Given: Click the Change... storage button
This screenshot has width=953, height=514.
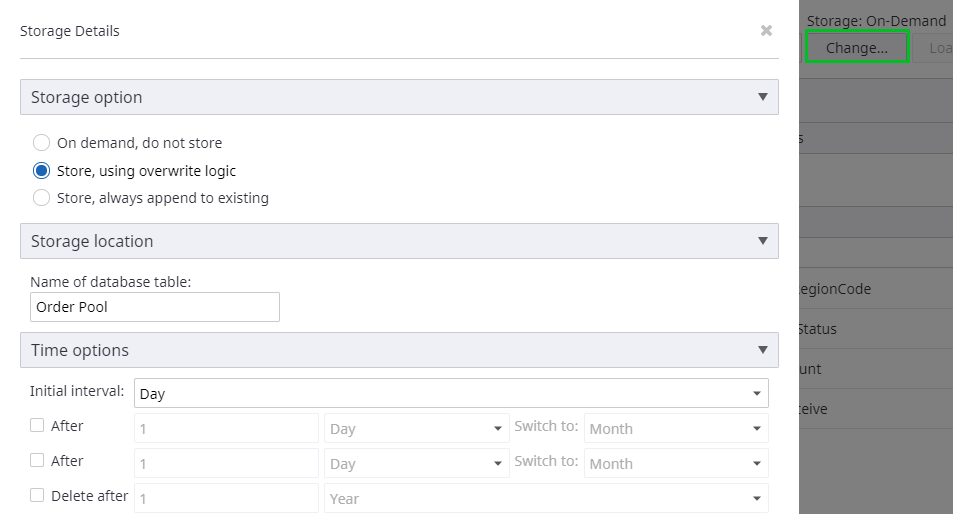Looking at the screenshot, I should click(x=857, y=47).
